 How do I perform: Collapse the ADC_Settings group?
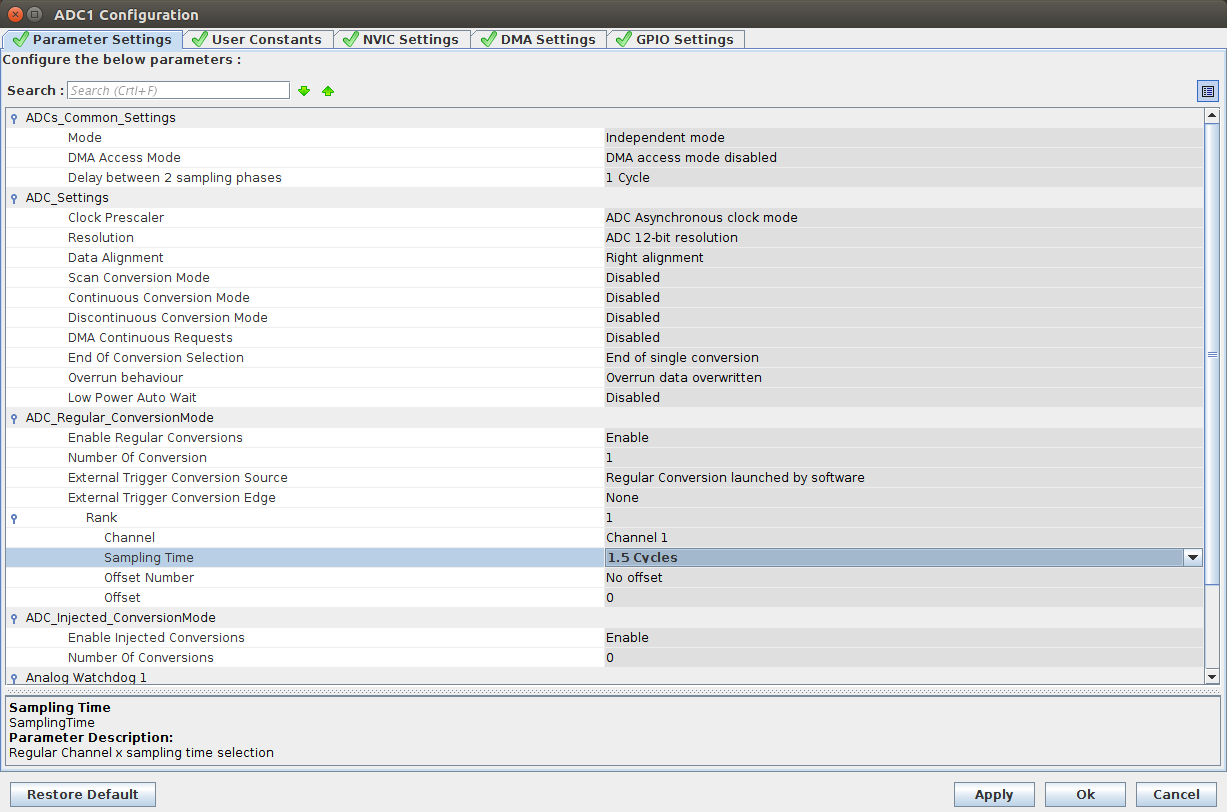tap(12, 197)
